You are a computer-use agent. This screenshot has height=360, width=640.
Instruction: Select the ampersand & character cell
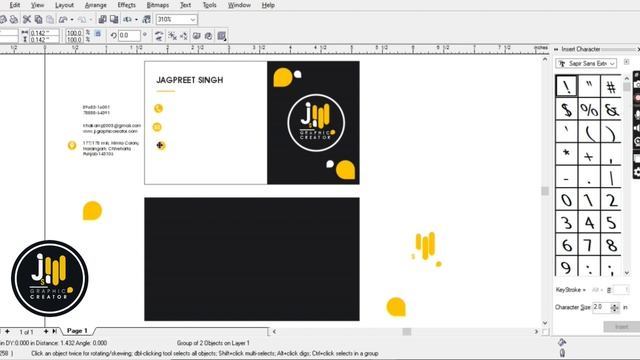coord(611,109)
